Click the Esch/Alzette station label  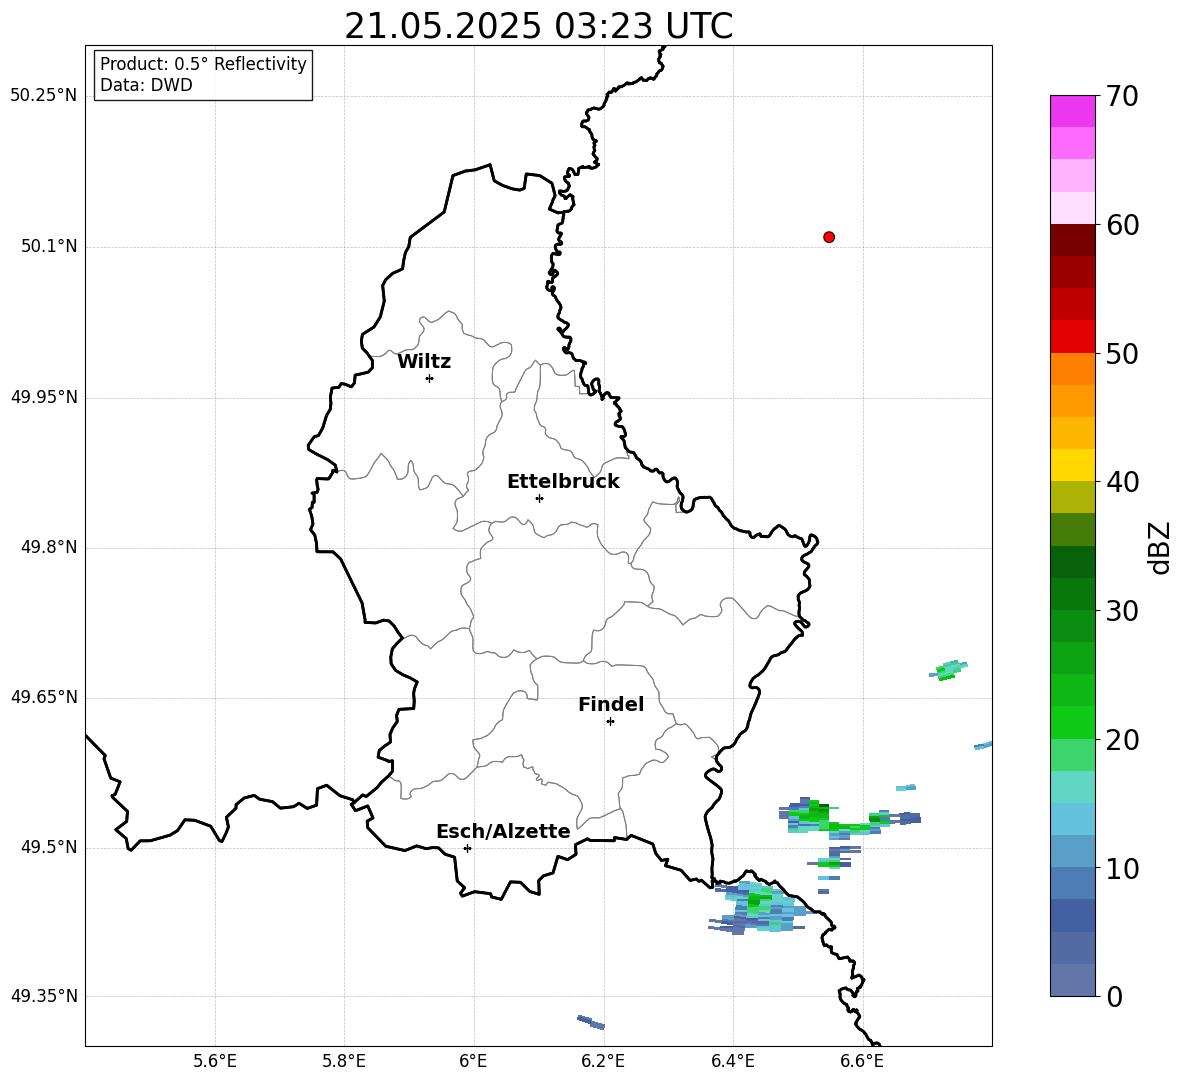[x=503, y=831]
